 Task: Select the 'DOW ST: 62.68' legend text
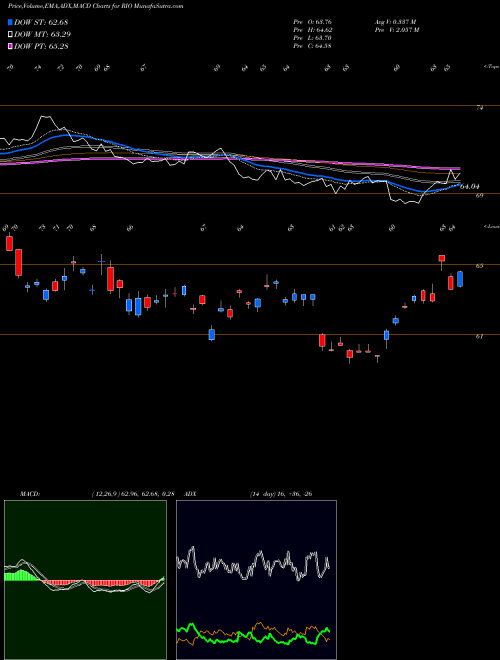click(41, 22)
